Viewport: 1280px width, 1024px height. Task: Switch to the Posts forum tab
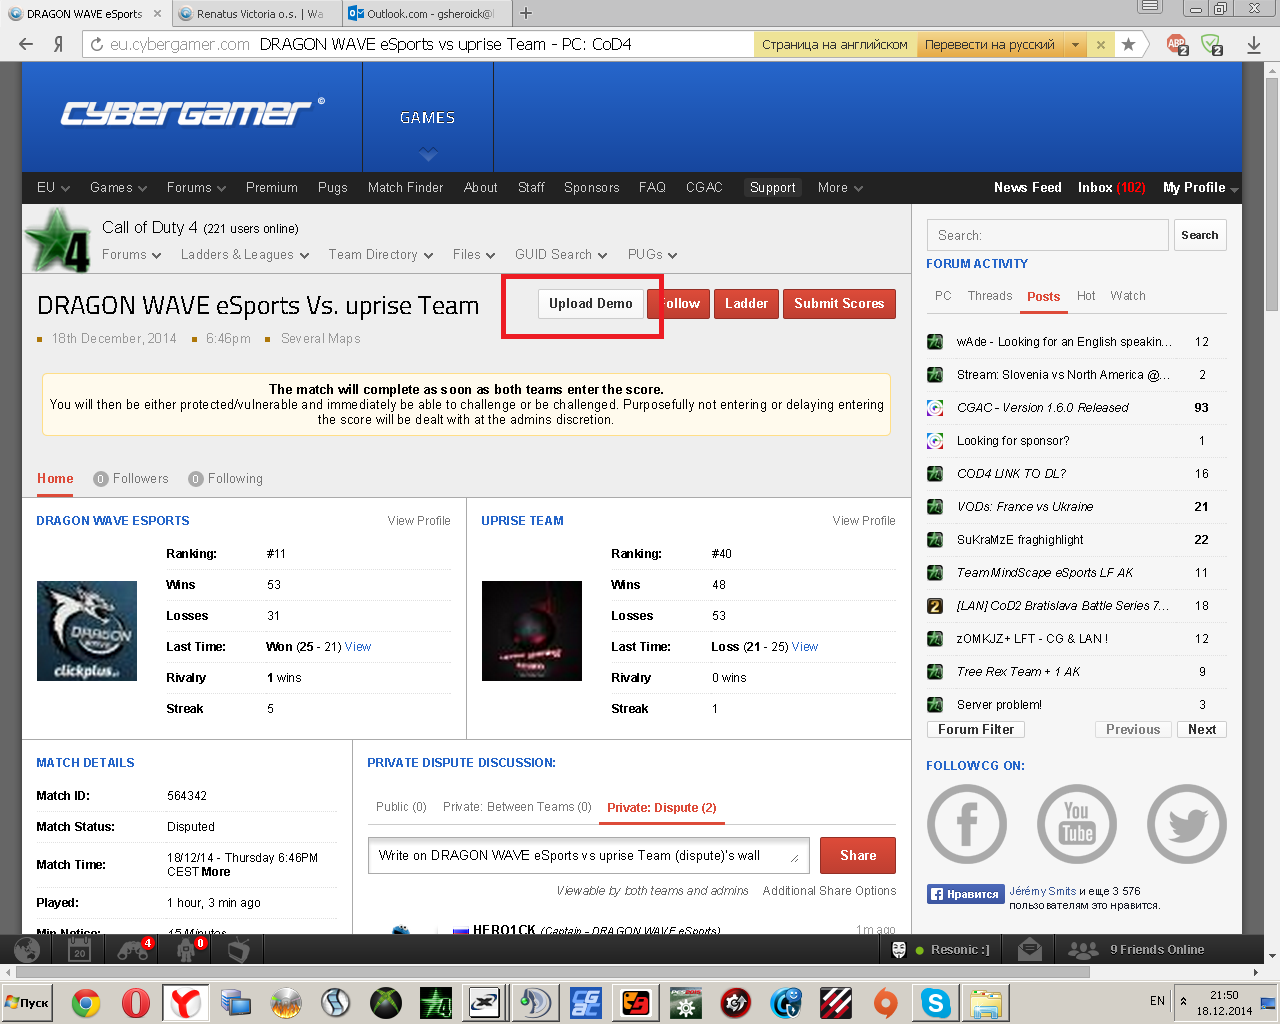[x=1043, y=296]
